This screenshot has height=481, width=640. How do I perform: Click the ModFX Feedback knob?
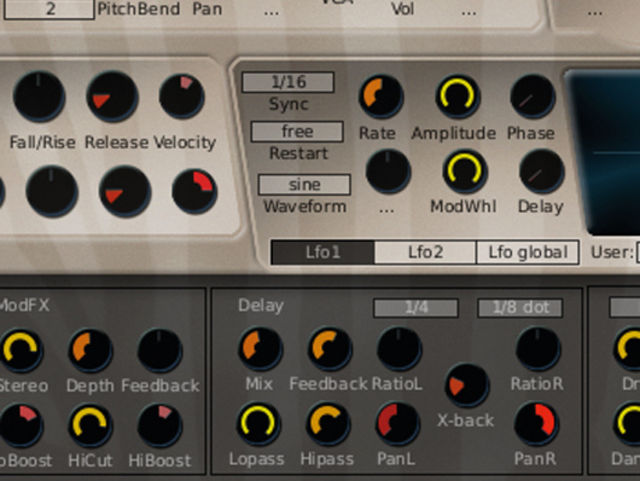160,351
